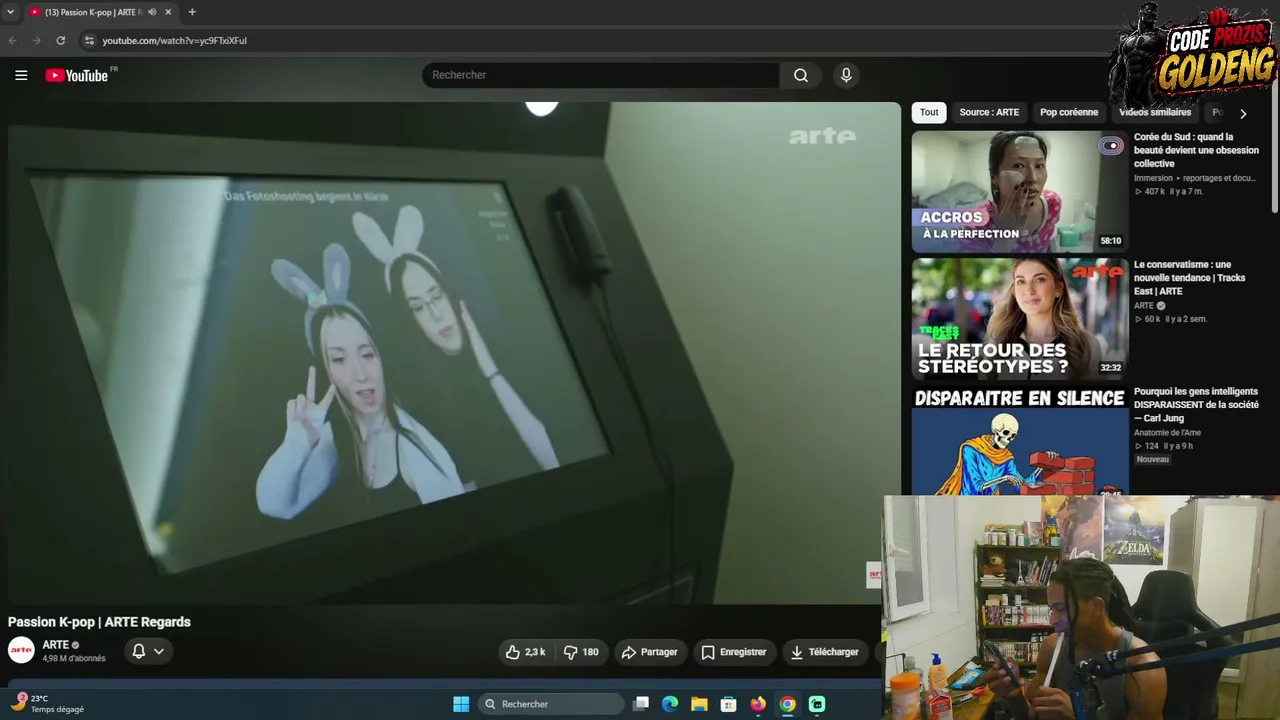Click the "Anatomie de l'Ame" channel name
This screenshot has height=720, width=1280.
1167,433
